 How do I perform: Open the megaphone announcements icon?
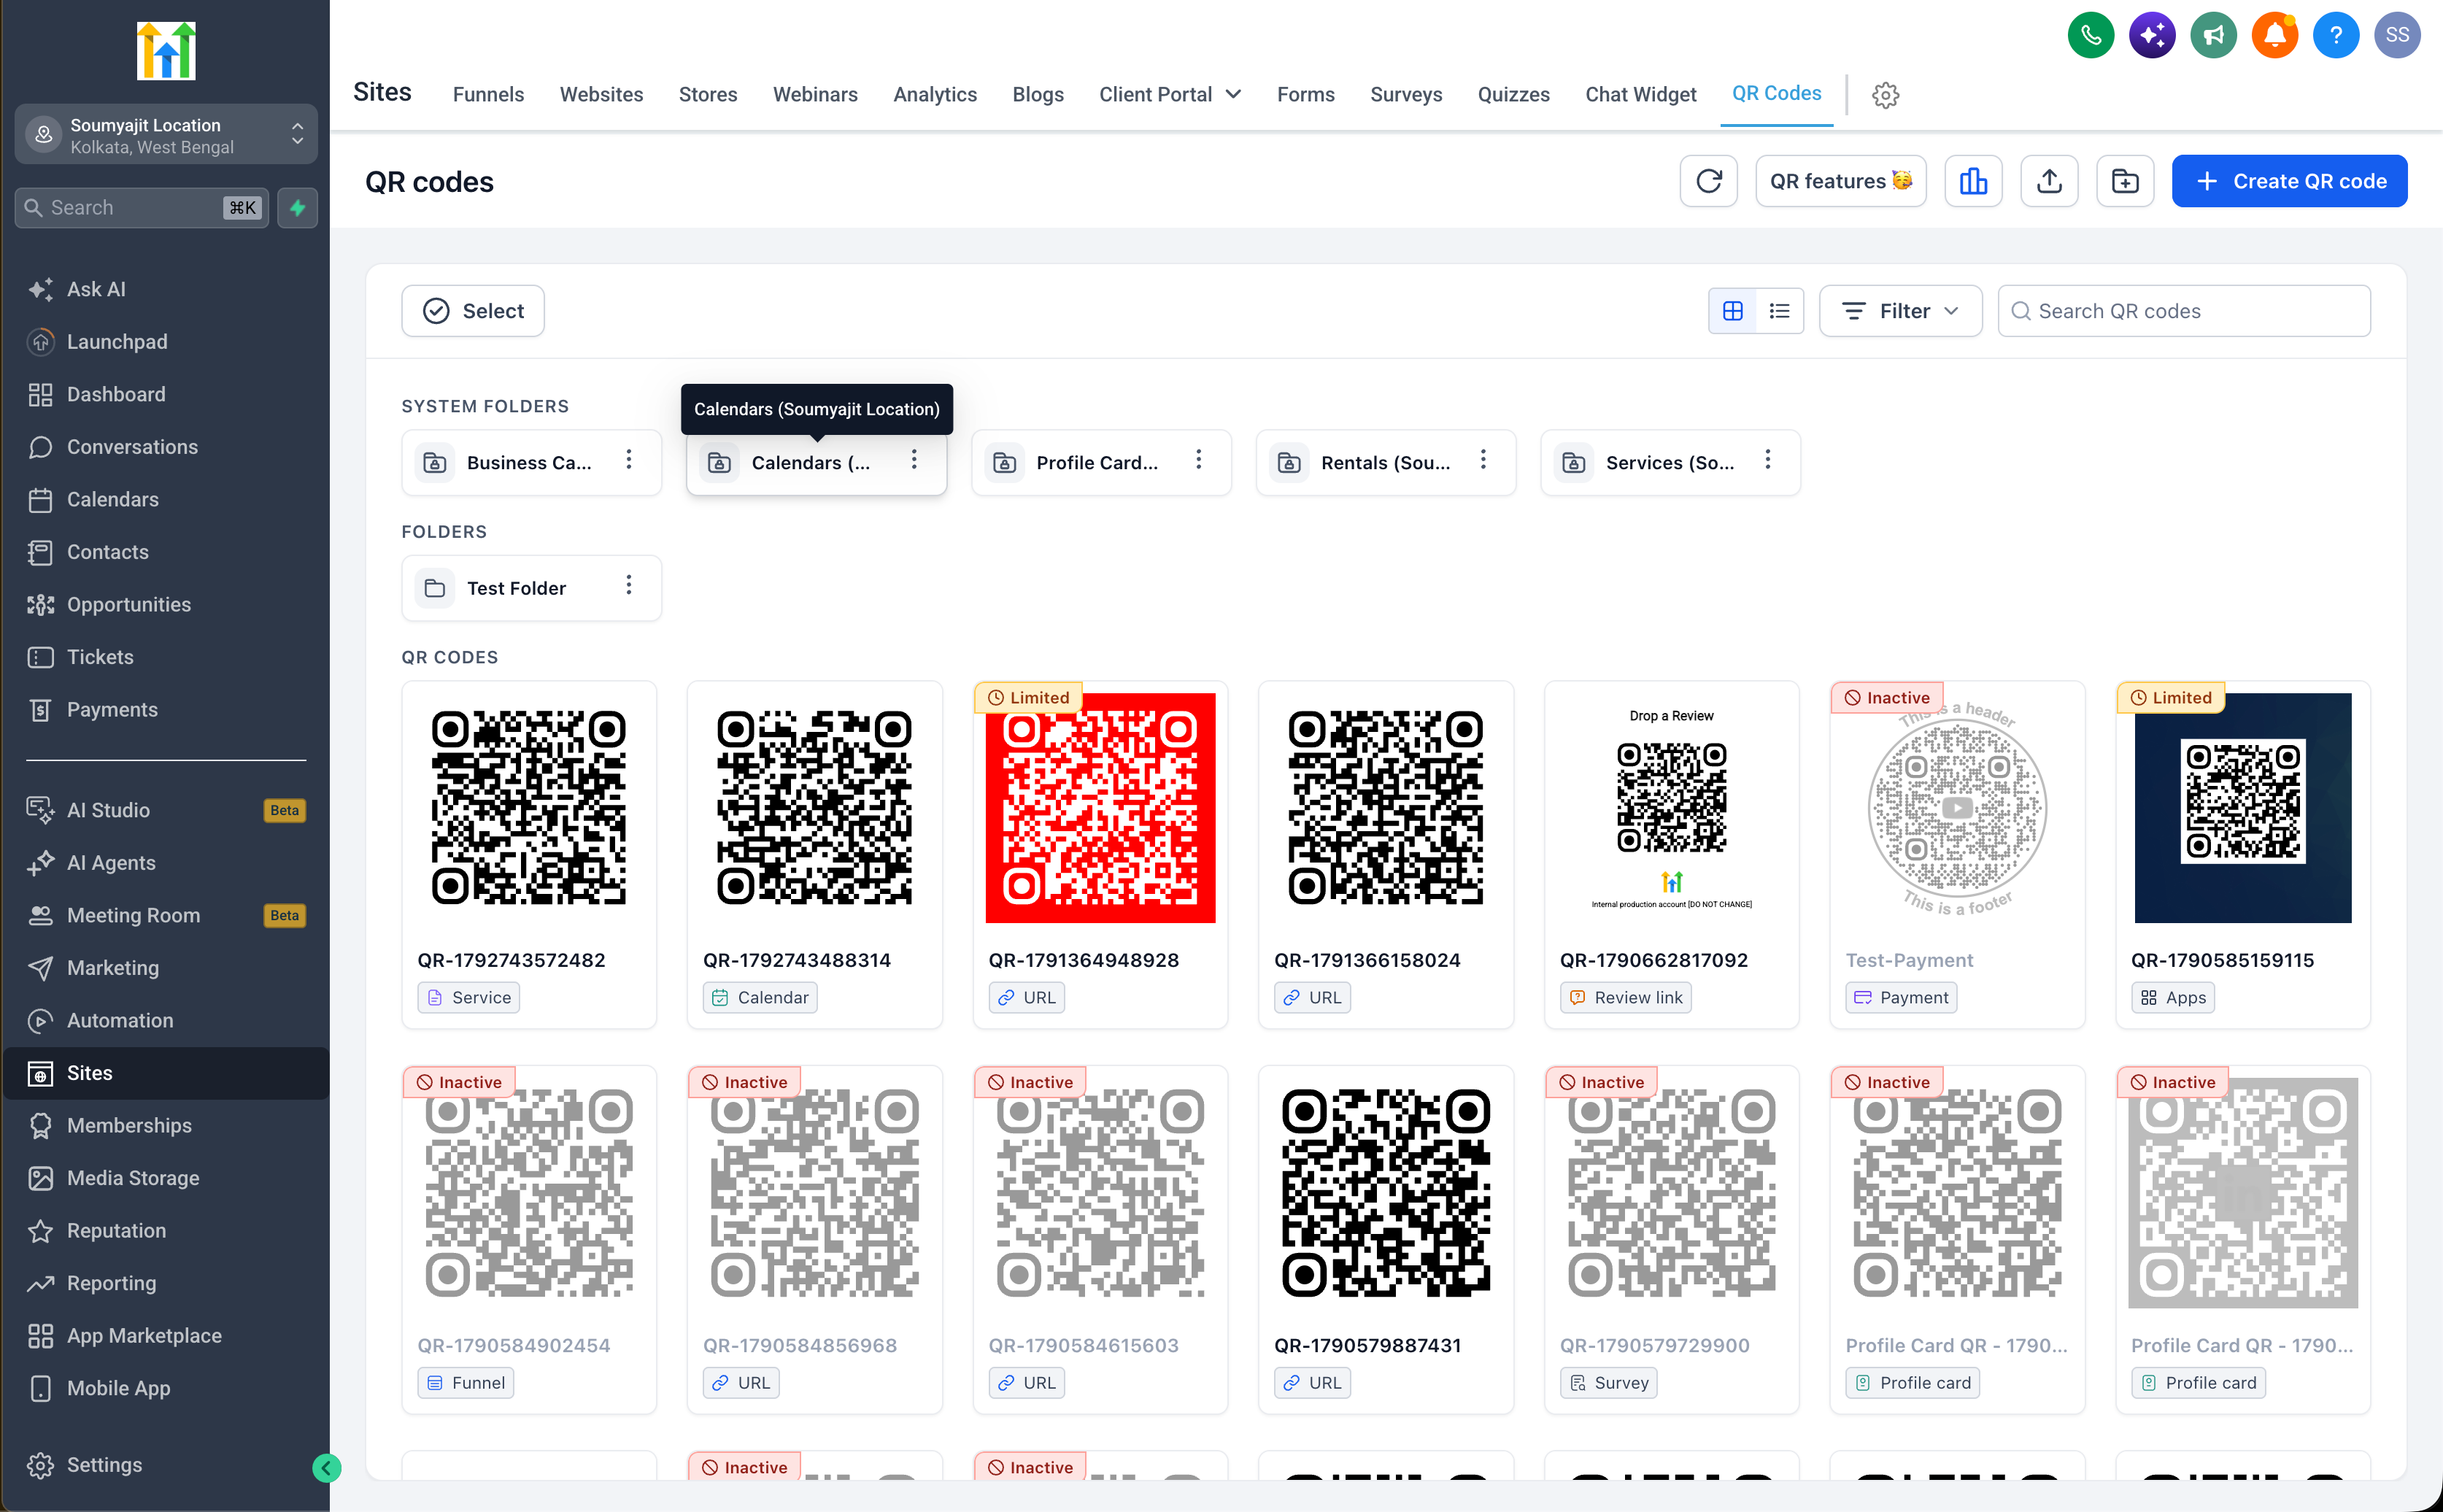(2213, 36)
